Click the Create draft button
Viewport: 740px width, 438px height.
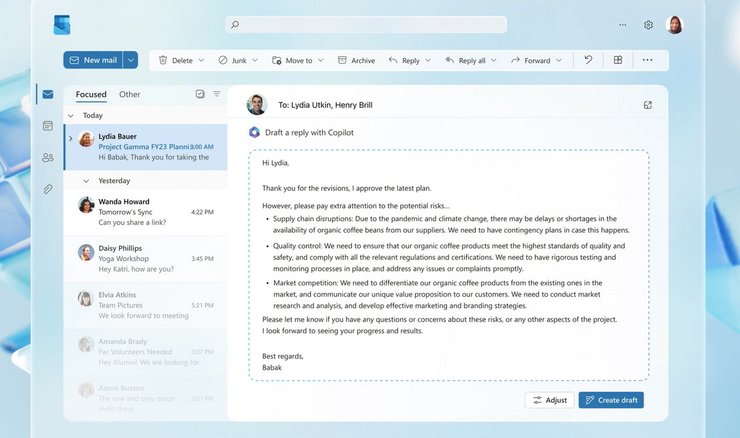point(611,400)
